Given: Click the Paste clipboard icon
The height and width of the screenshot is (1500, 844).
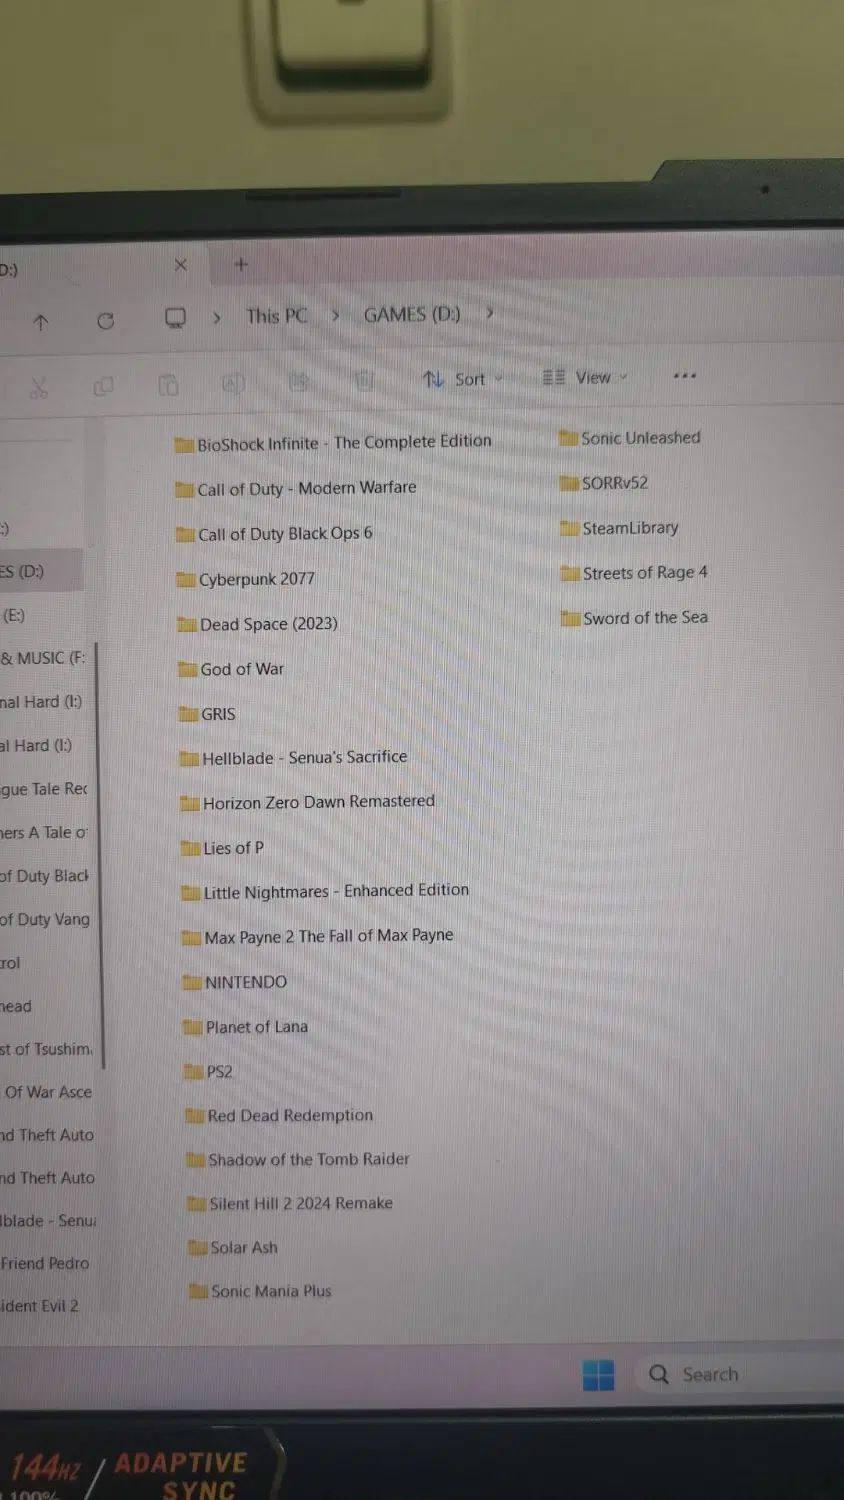Looking at the screenshot, I should point(168,384).
